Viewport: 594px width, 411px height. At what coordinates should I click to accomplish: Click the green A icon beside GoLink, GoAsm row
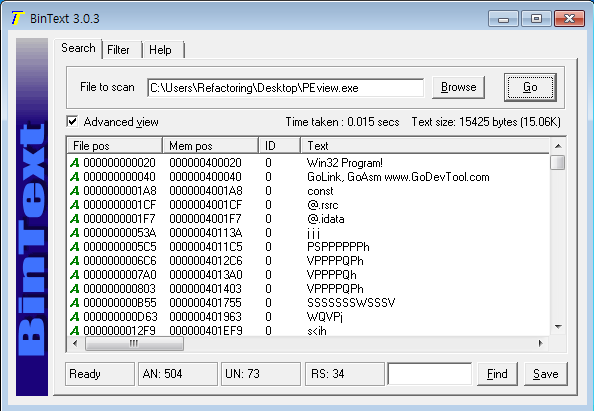pos(75,177)
